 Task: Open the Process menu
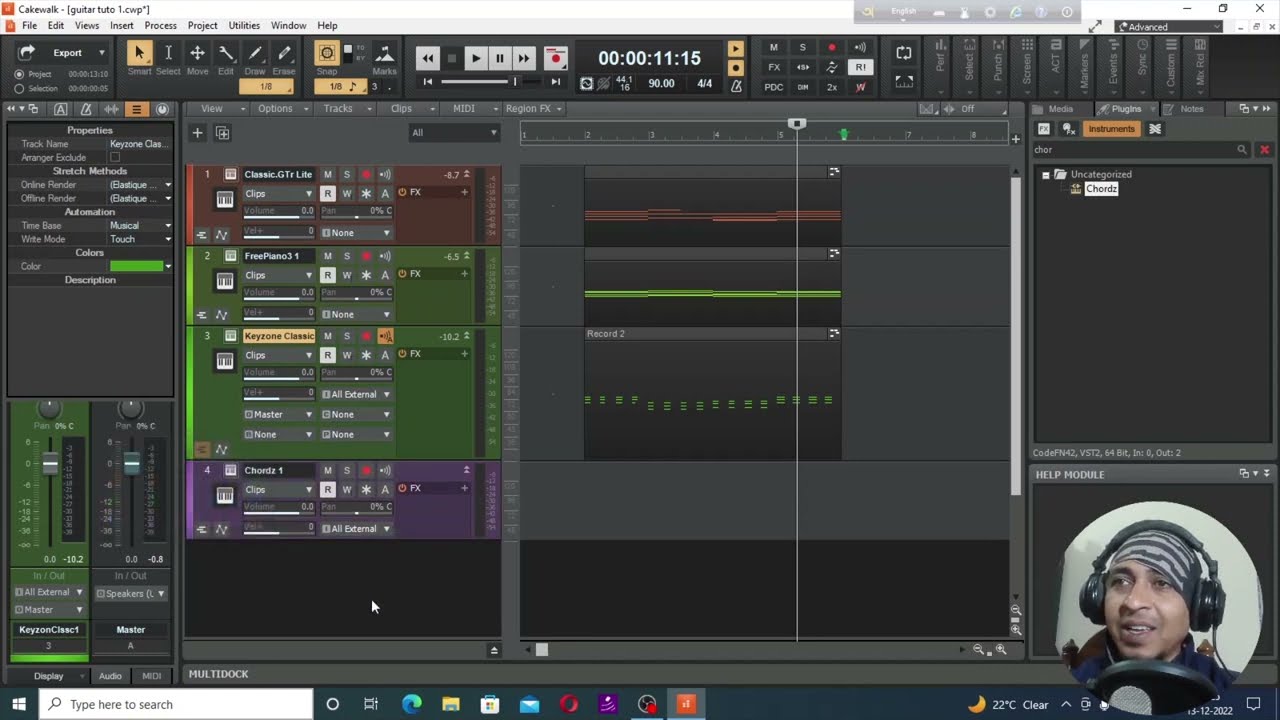coord(160,26)
